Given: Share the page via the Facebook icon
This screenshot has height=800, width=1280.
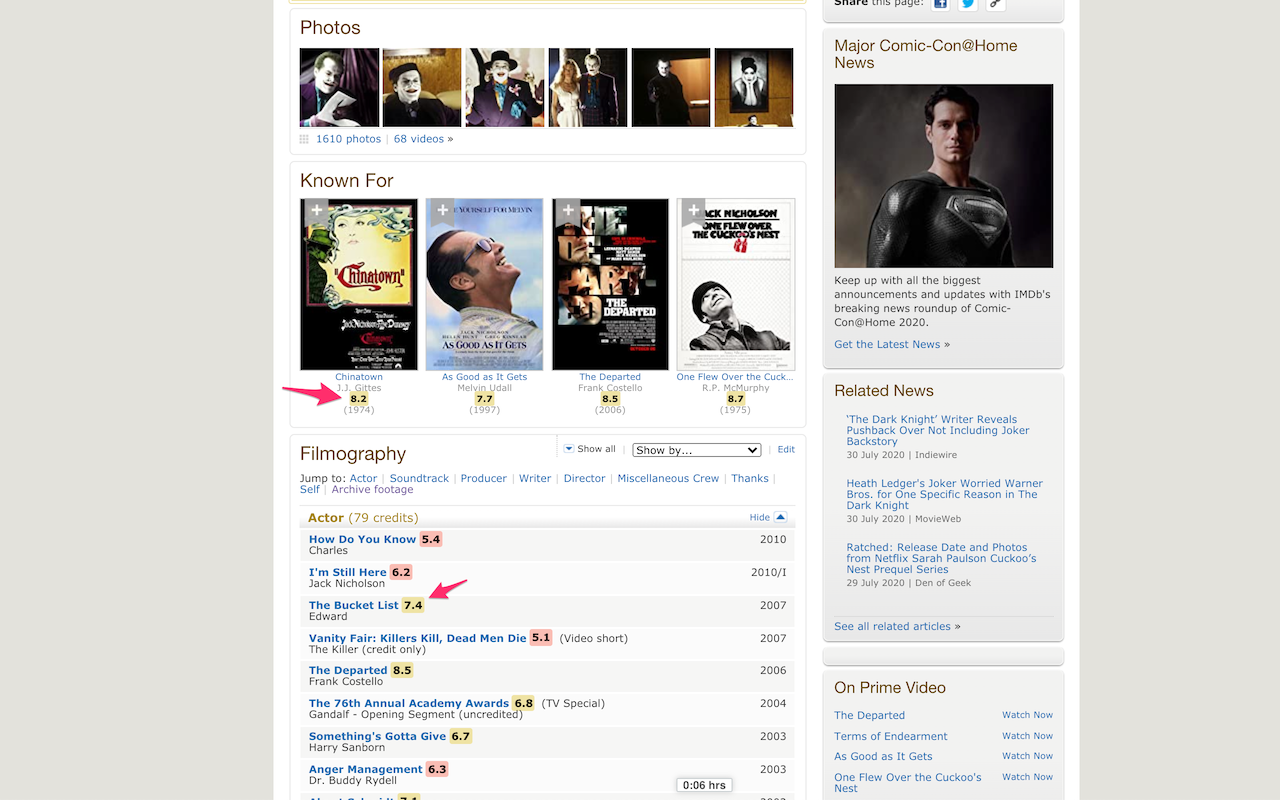Looking at the screenshot, I should click(x=939, y=4).
